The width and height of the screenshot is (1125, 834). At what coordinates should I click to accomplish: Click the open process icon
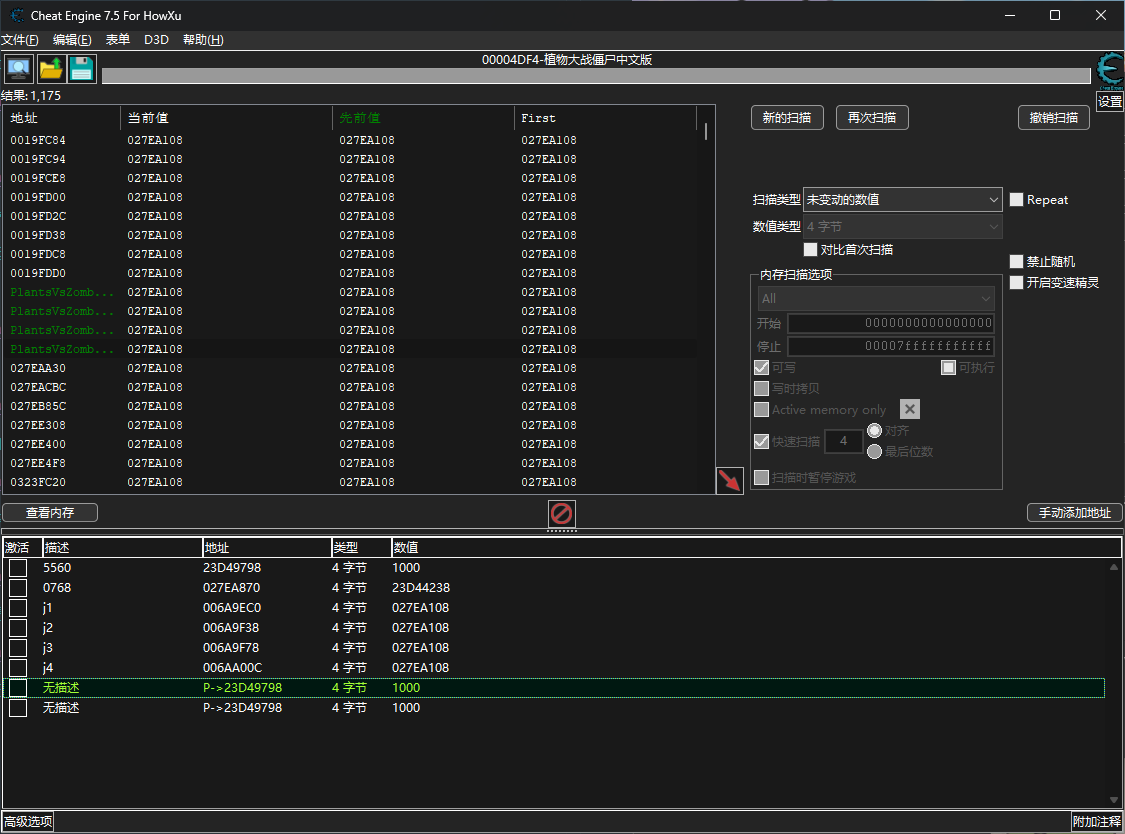[x=18, y=68]
